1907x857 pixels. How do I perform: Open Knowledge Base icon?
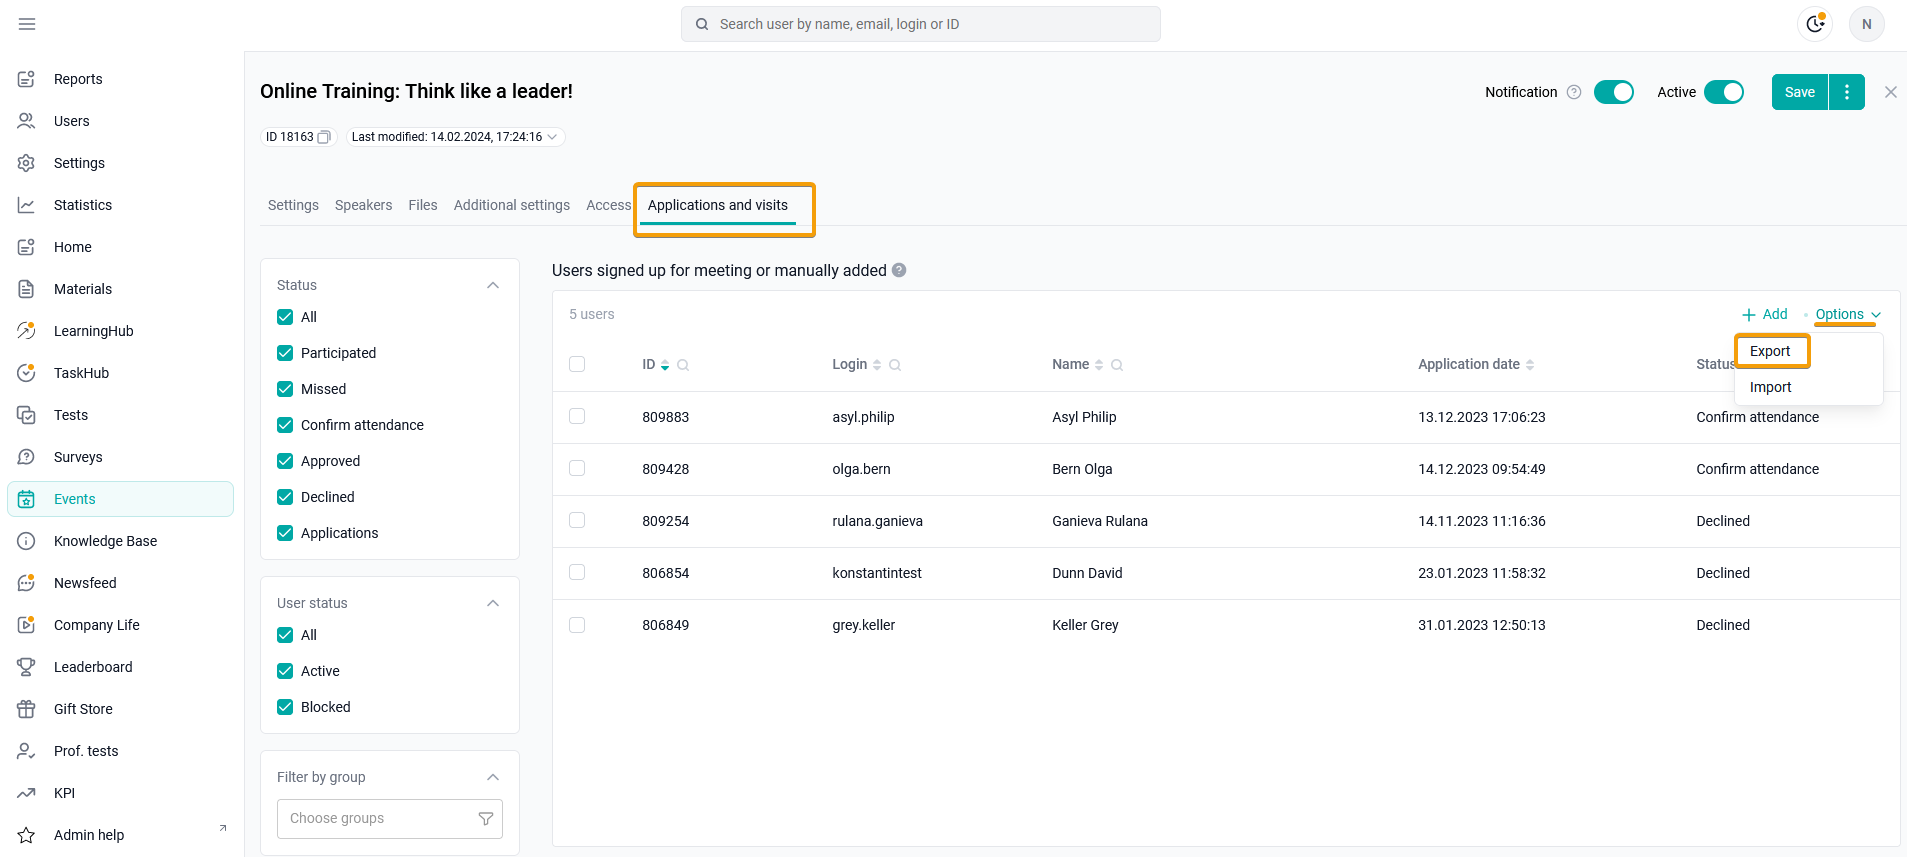coord(26,541)
